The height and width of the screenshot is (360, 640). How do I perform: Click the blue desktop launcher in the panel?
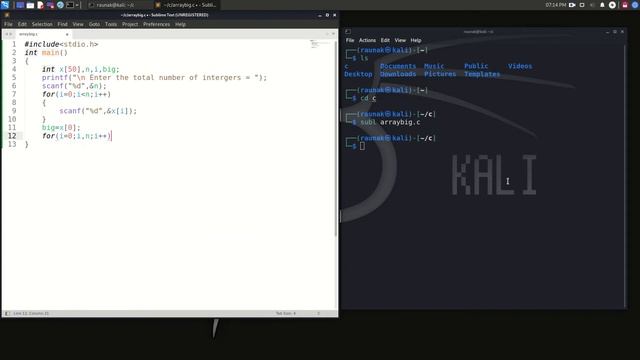pos(20,5)
